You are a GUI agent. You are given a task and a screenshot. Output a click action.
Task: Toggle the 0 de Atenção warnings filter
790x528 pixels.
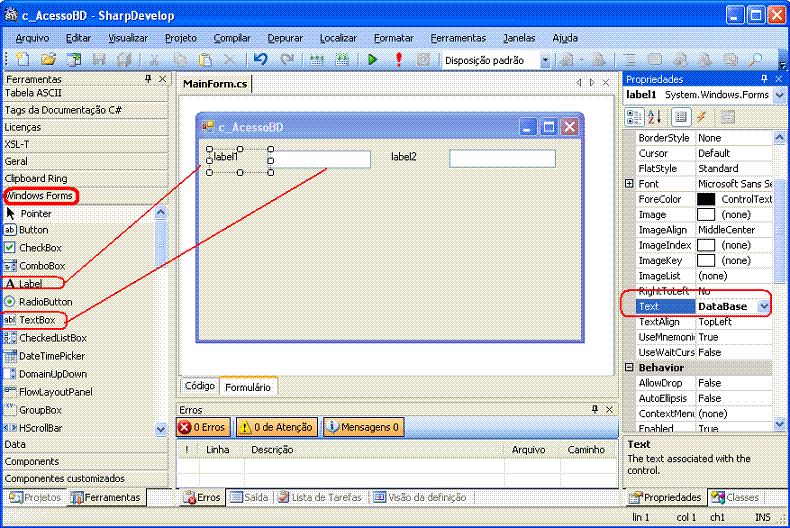point(277,427)
